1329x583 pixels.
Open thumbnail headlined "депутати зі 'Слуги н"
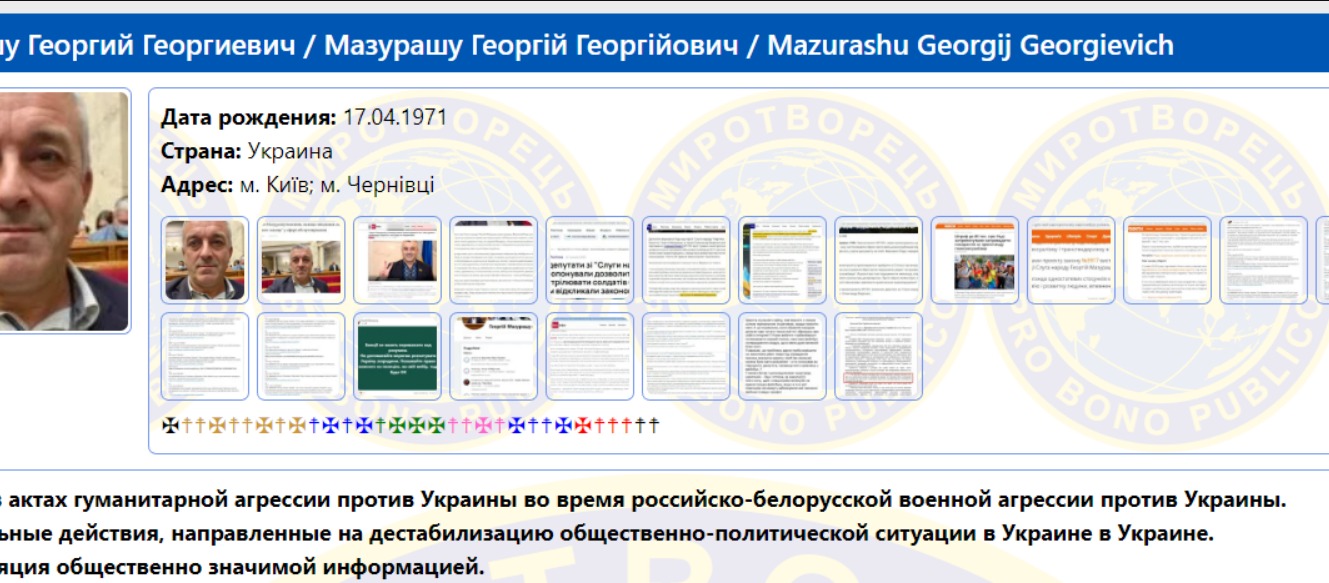(589, 260)
